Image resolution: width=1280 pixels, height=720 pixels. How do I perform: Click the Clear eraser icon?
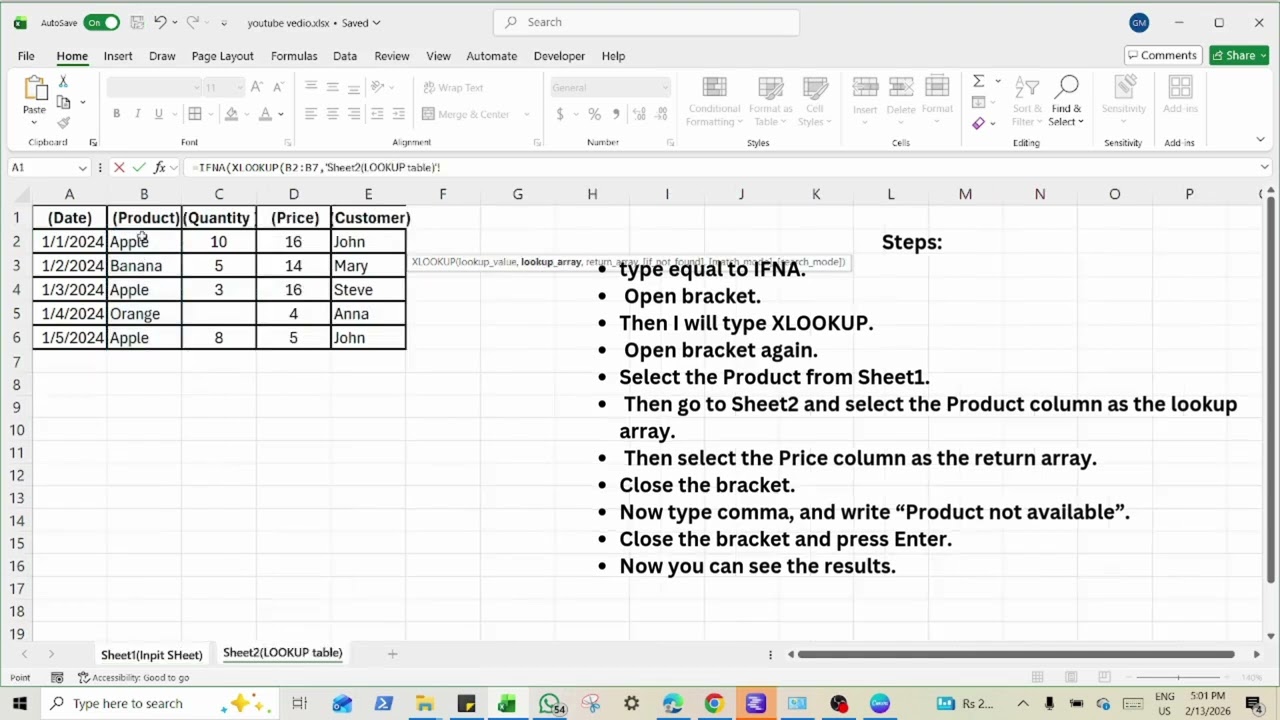[x=978, y=123]
